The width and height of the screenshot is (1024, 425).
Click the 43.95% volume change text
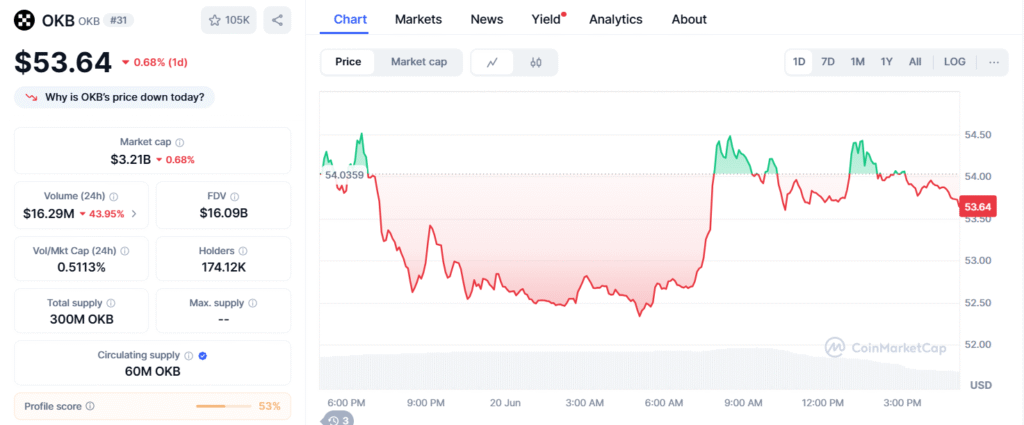[107, 213]
